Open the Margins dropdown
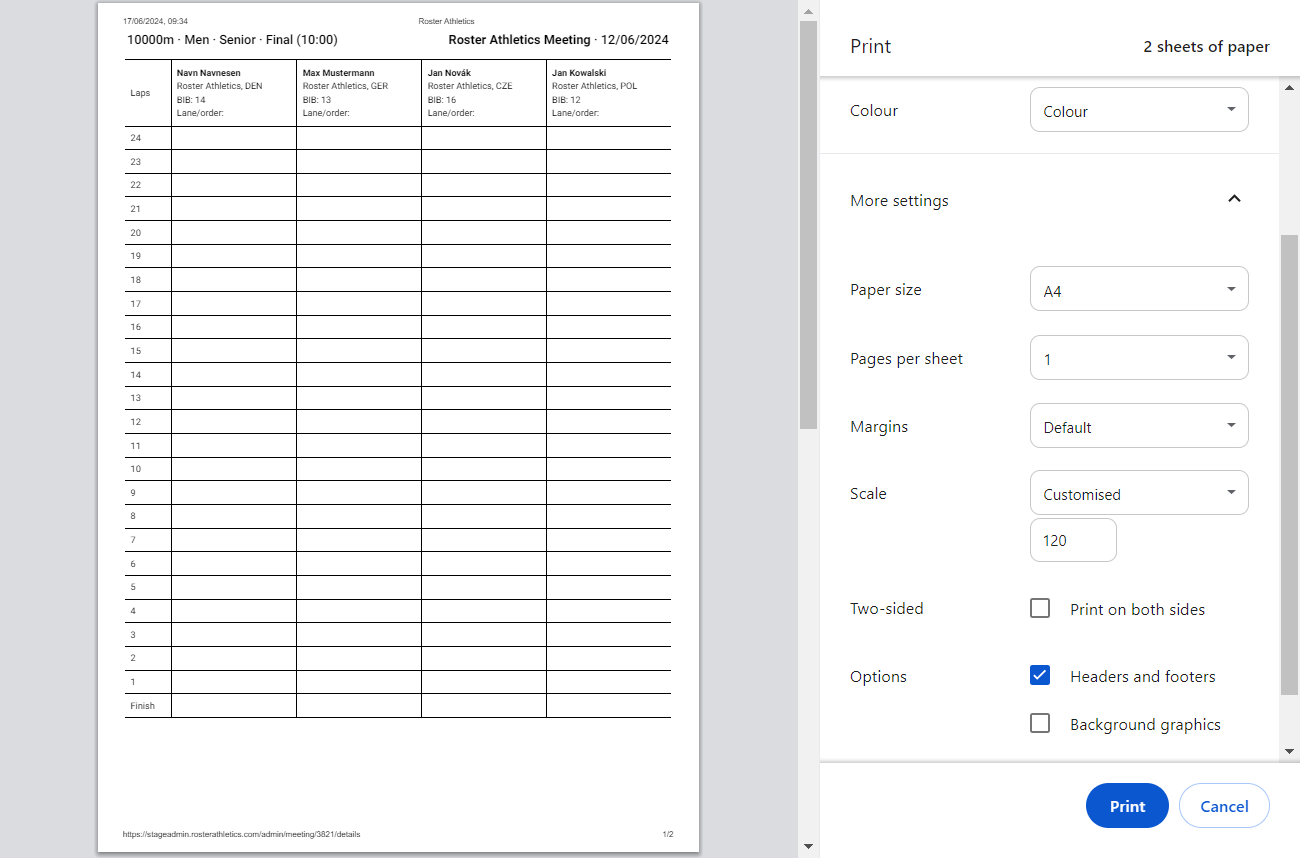This screenshot has width=1300, height=858. point(1139,425)
